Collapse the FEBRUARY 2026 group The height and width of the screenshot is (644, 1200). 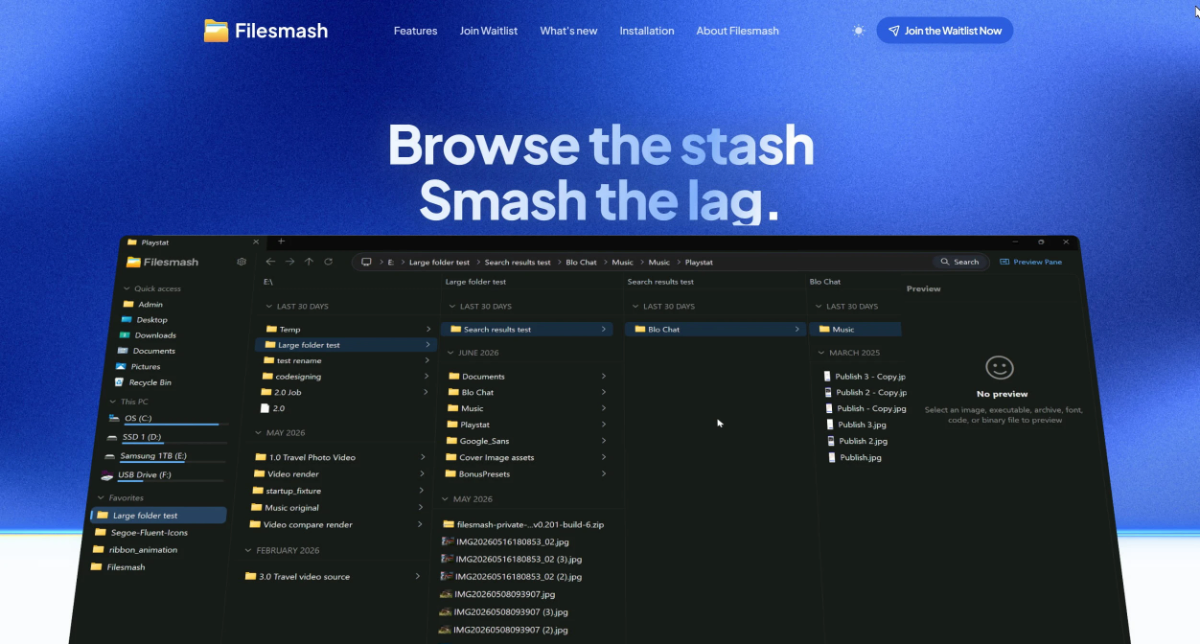[x=249, y=550]
